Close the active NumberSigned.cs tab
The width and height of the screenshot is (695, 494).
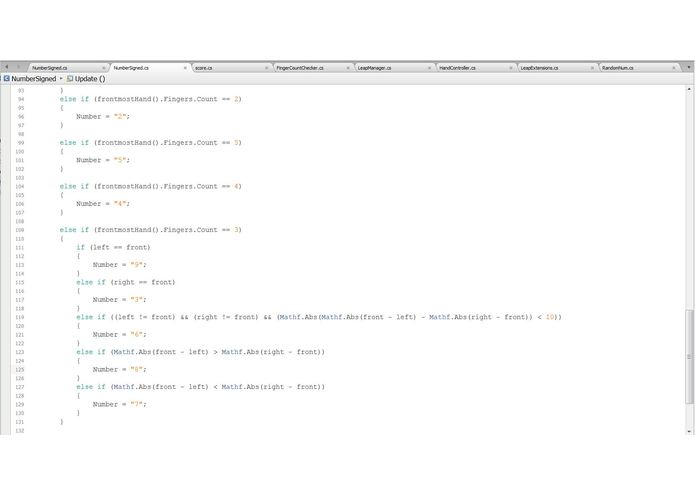[x=185, y=68]
